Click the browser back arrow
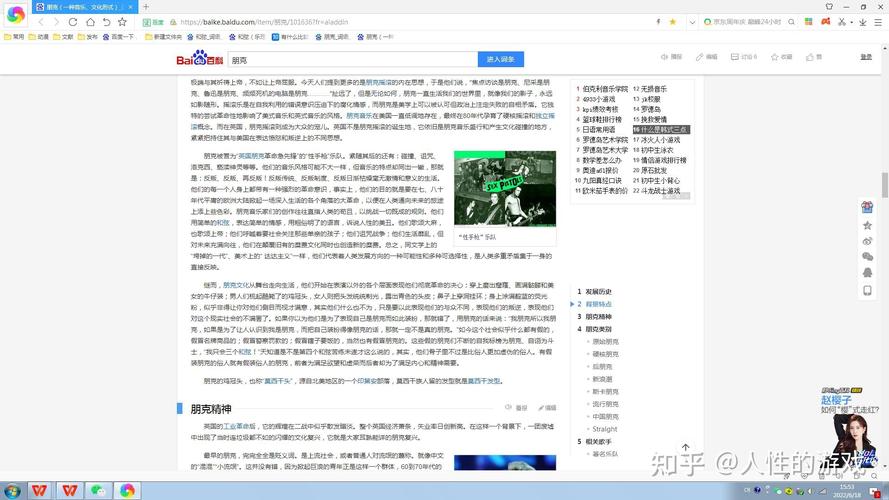This screenshot has height=500, width=889. pos(41,22)
